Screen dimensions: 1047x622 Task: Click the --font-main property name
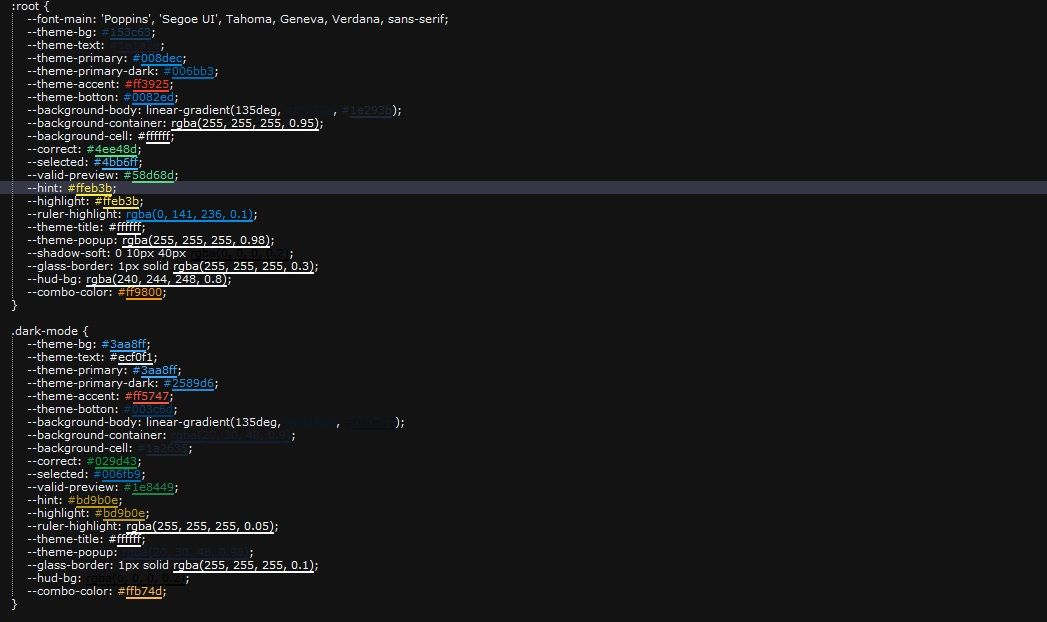(62, 19)
